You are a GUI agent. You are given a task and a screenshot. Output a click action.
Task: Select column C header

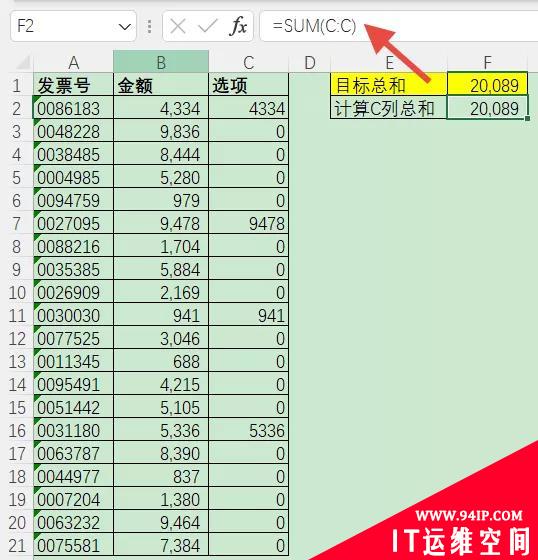(x=249, y=62)
